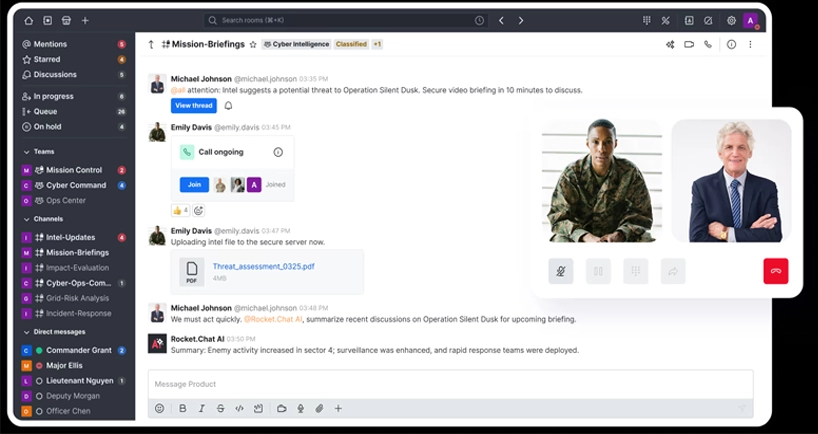Open Cyber-Ops-Com channel
Viewport: 818px width, 434px height.
[74, 283]
